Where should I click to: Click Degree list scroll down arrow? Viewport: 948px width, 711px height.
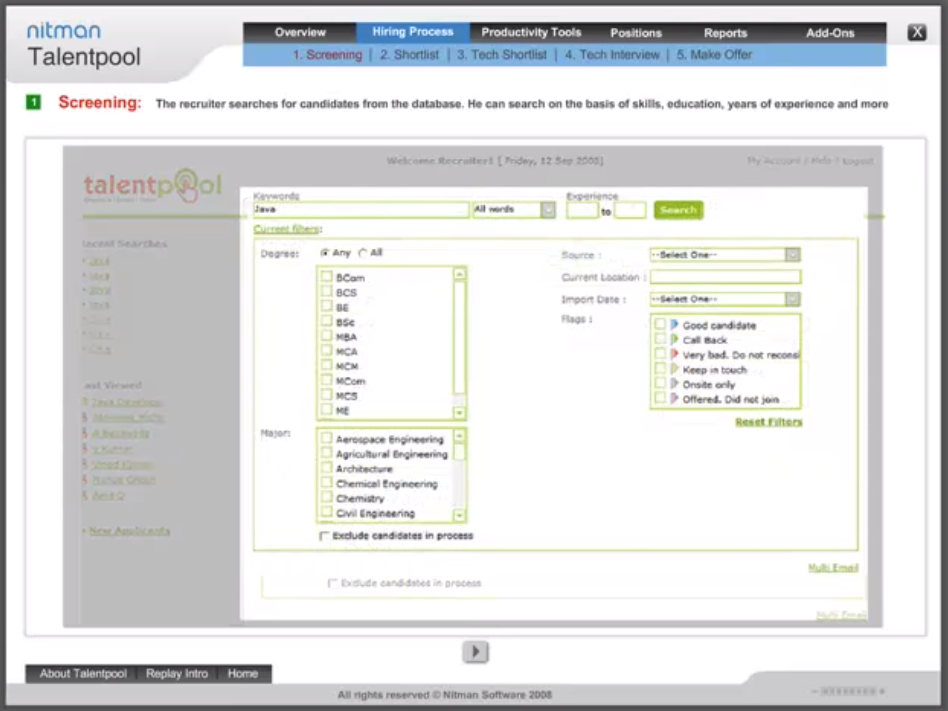(459, 412)
